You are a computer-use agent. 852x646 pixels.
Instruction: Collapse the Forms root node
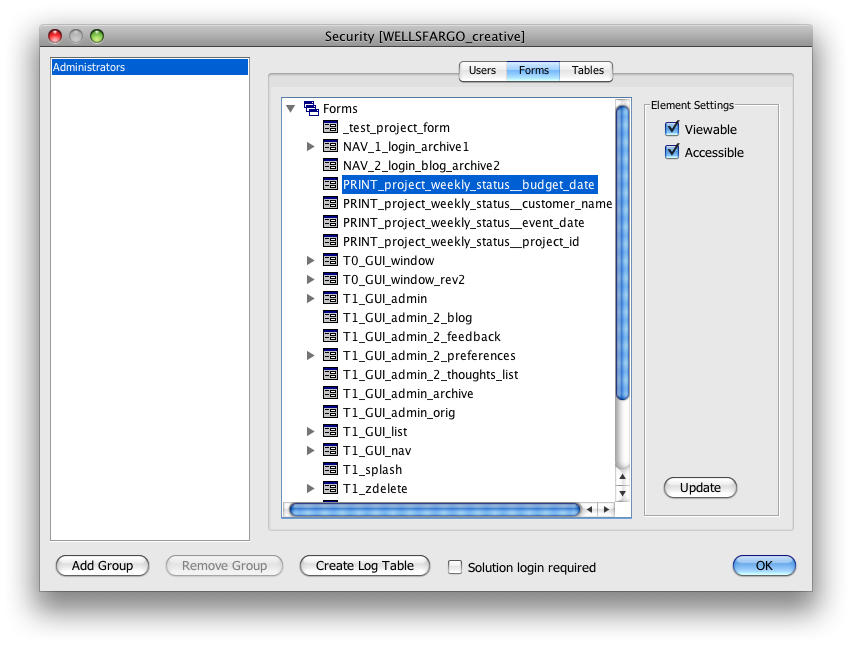click(291, 109)
